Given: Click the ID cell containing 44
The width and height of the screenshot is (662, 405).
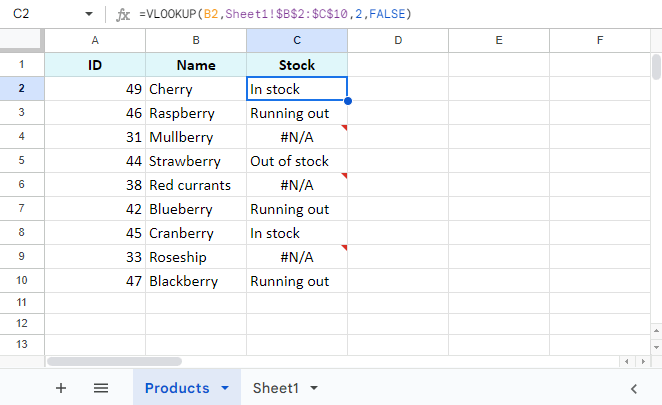Looking at the screenshot, I should 95,161.
